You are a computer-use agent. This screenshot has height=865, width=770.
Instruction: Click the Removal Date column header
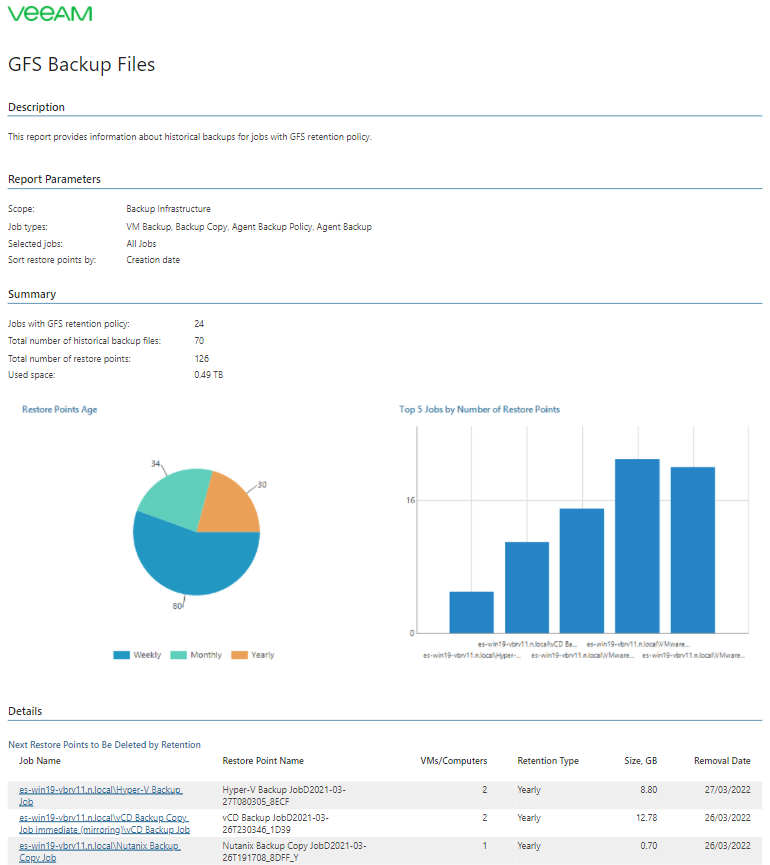(722, 761)
